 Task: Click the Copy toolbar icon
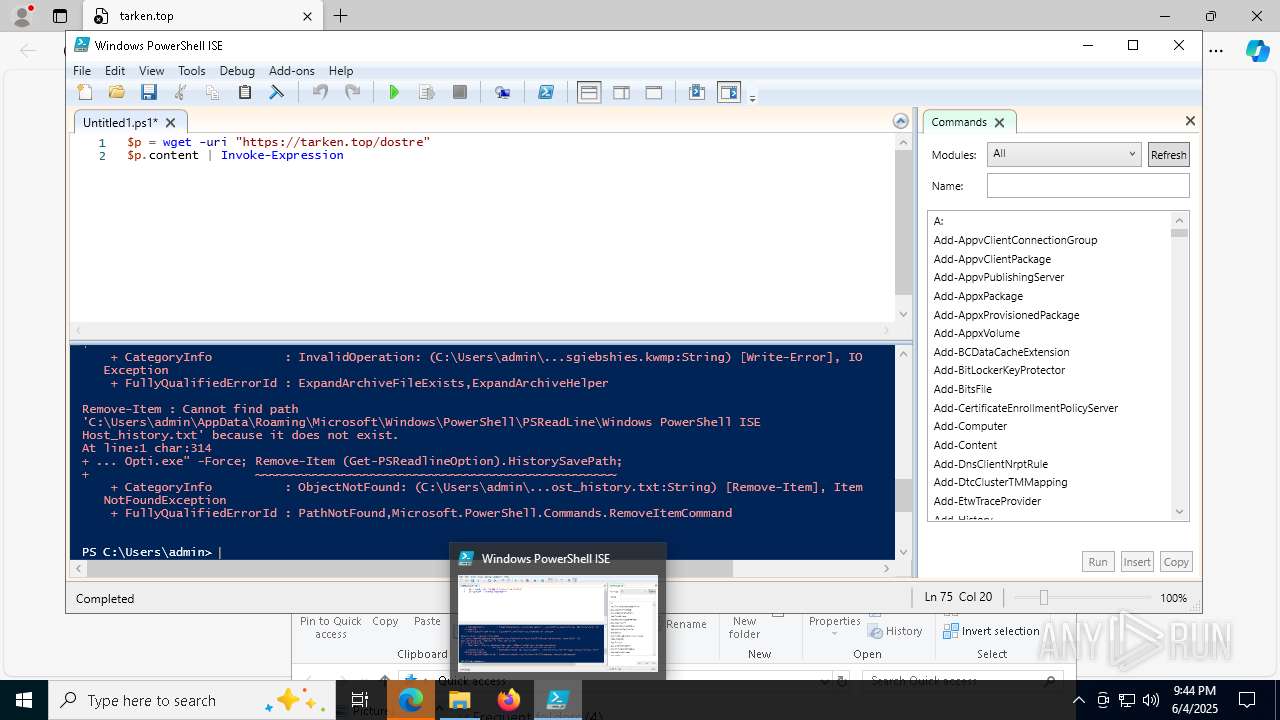tap(212, 92)
